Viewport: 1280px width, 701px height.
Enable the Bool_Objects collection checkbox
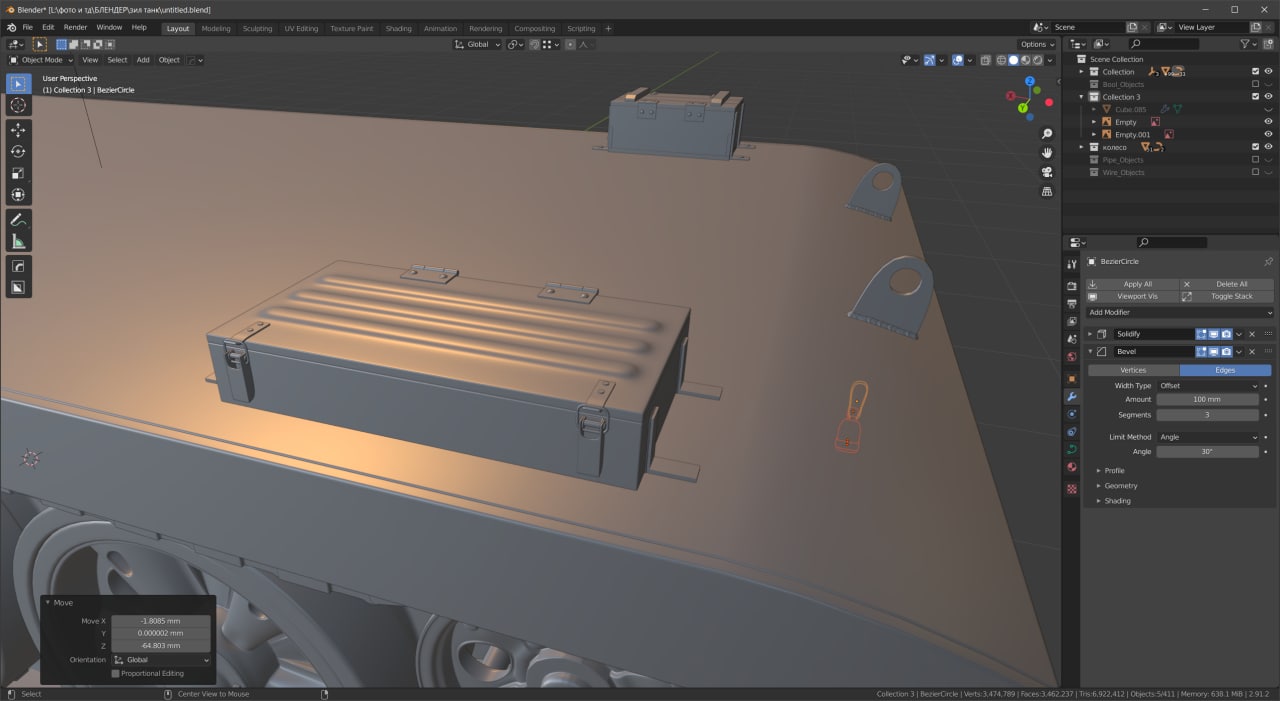[1256, 84]
